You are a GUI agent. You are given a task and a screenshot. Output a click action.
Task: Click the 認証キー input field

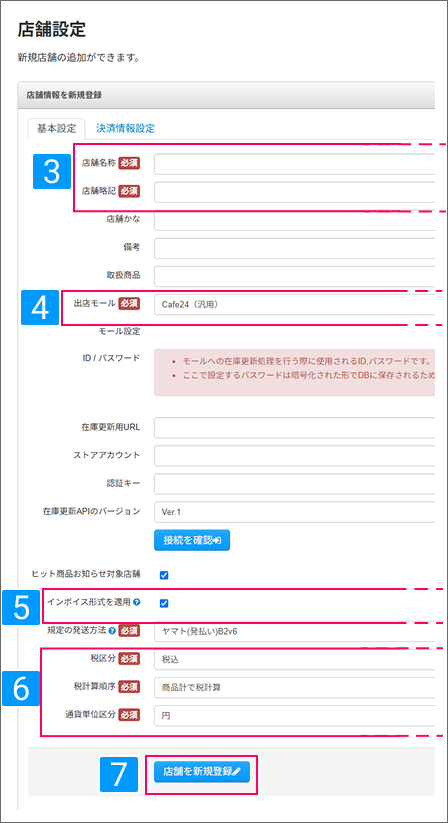[294, 483]
